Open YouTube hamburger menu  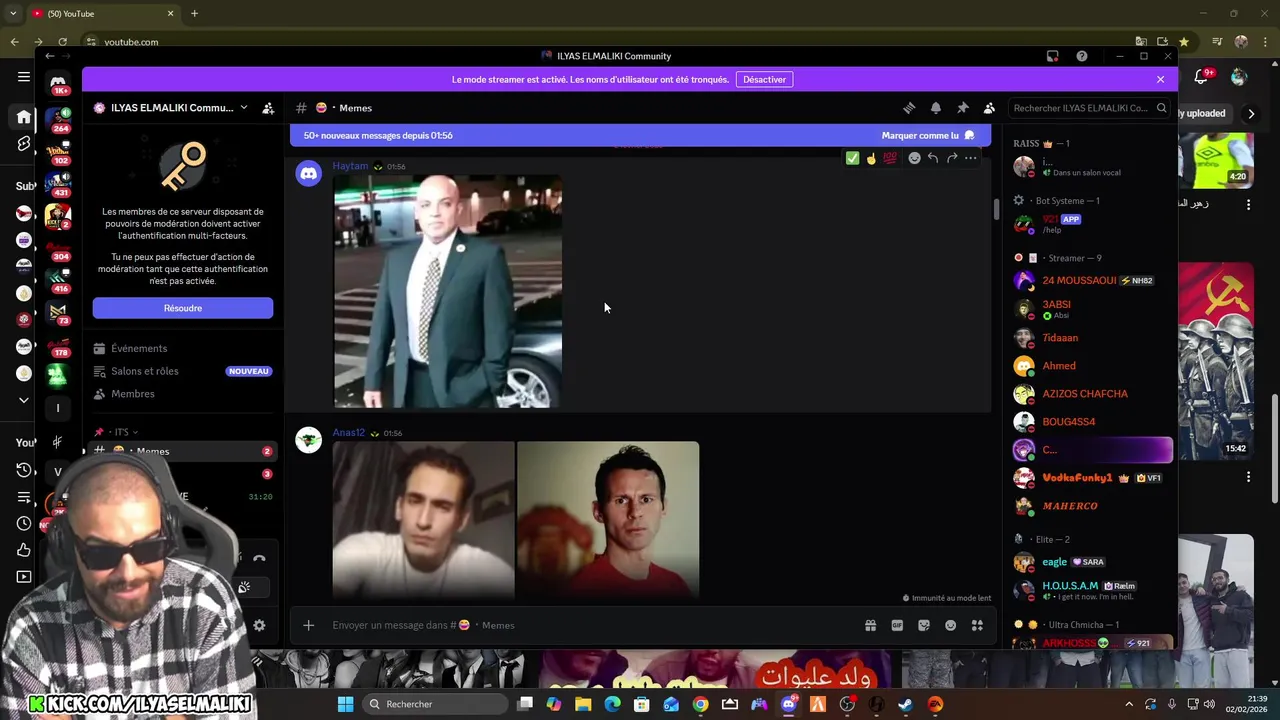pos(24,77)
